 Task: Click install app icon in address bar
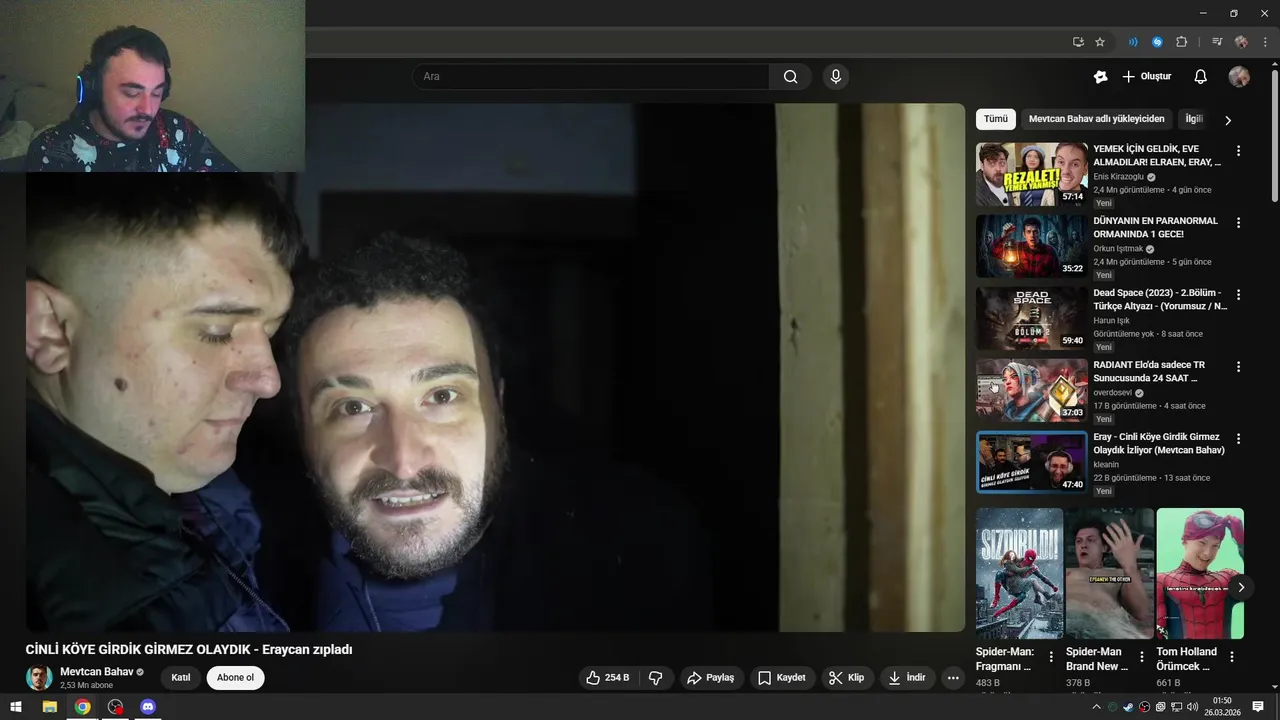(1078, 42)
